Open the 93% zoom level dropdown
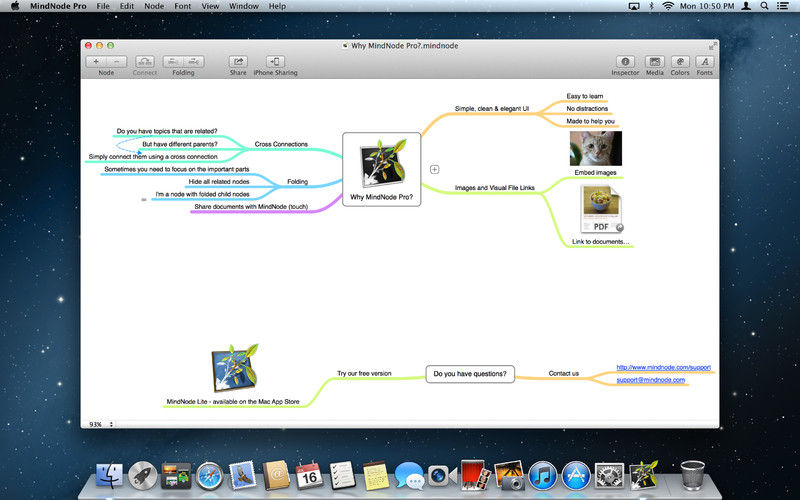This screenshot has height=500, width=800. click(x=100, y=424)
